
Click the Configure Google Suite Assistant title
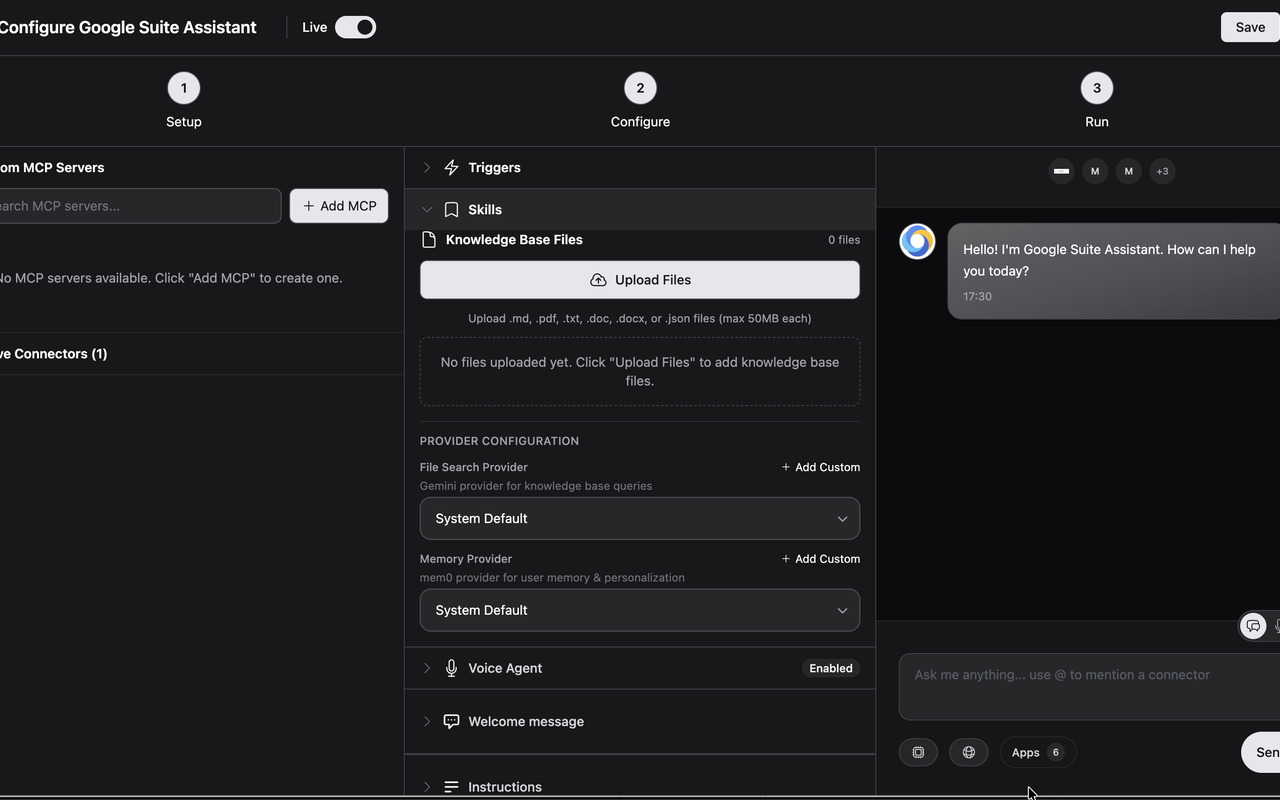128,27
